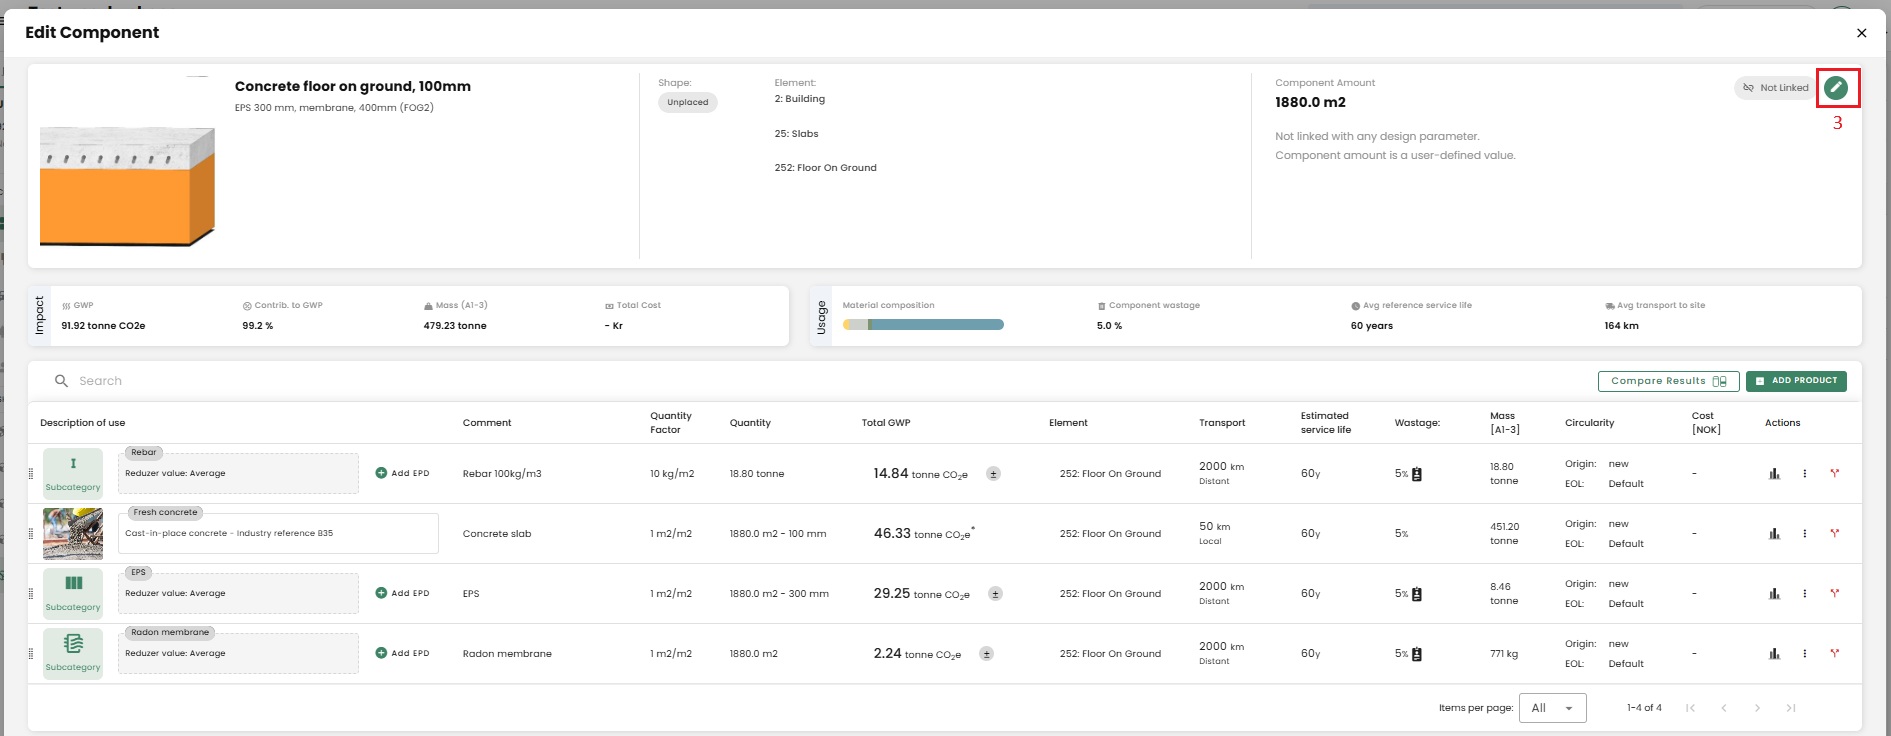Image resolution: width=1891 pixels, height=736 pixels.
Task: Click the ADD PRODUCT button
Action: click(1796, 381)
